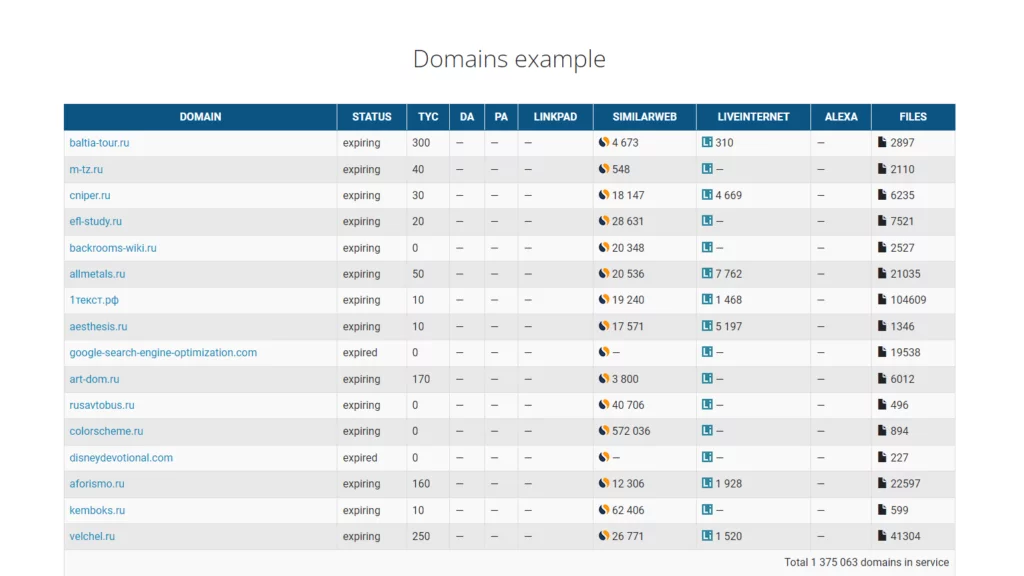This screenshot has height=576, width=1024.
Task: Click file icon next to 104609
Action: click(x=882, y=300)
